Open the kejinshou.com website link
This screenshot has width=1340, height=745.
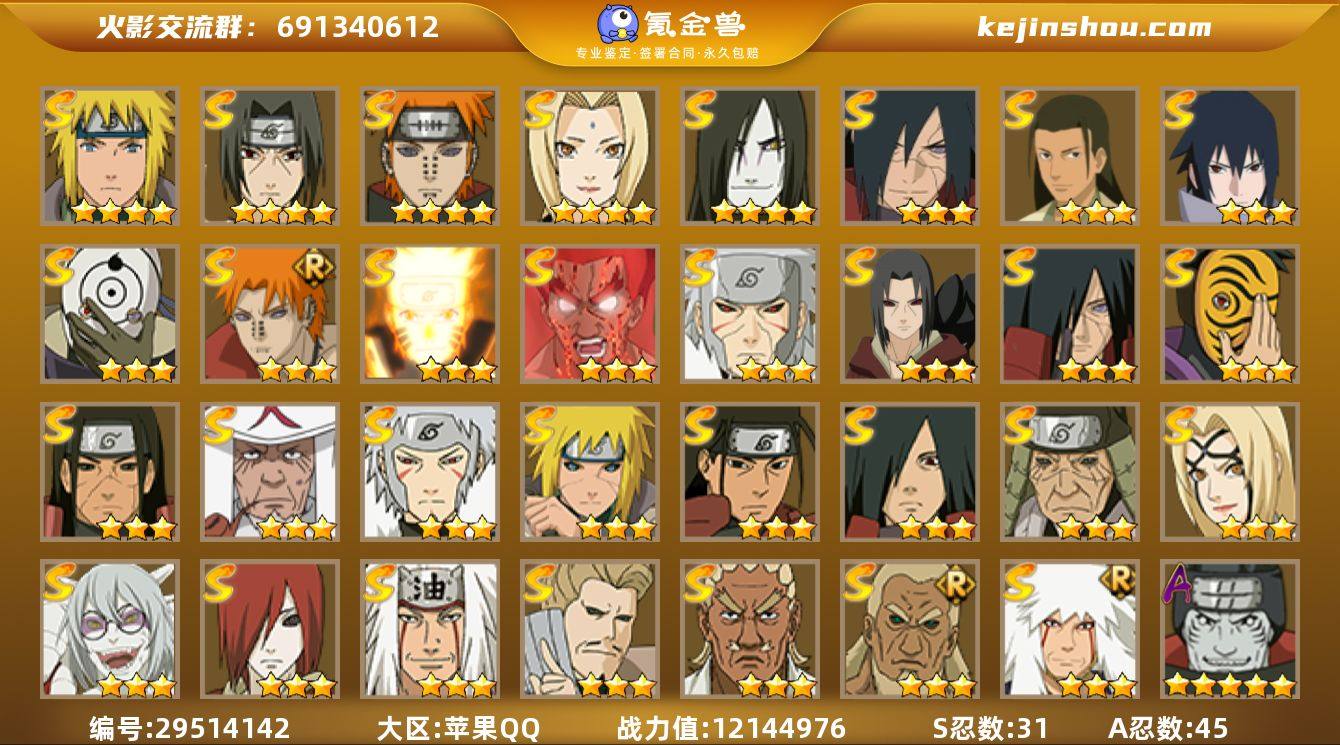point(1094,27)
